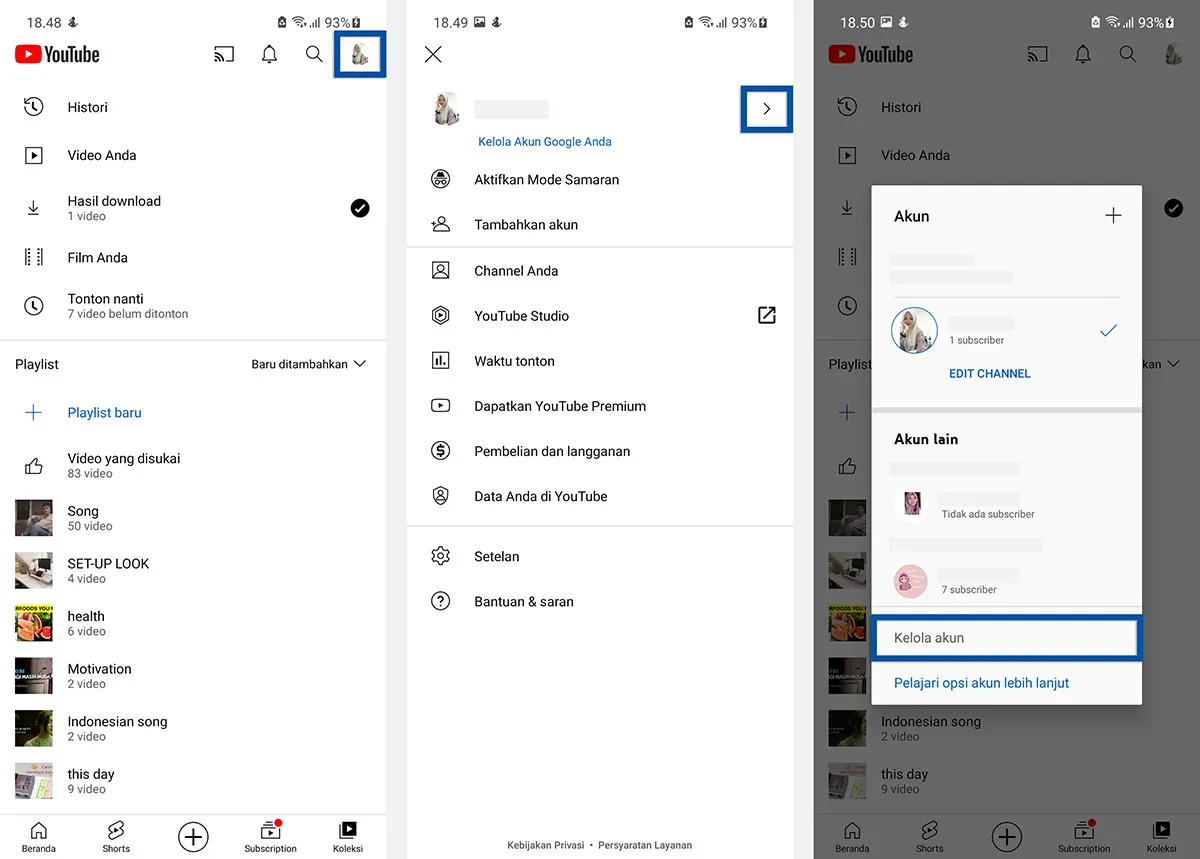1200x859 pixels.
Task: Open notifications via the bell icon
Action: click(x=269, y=54)
